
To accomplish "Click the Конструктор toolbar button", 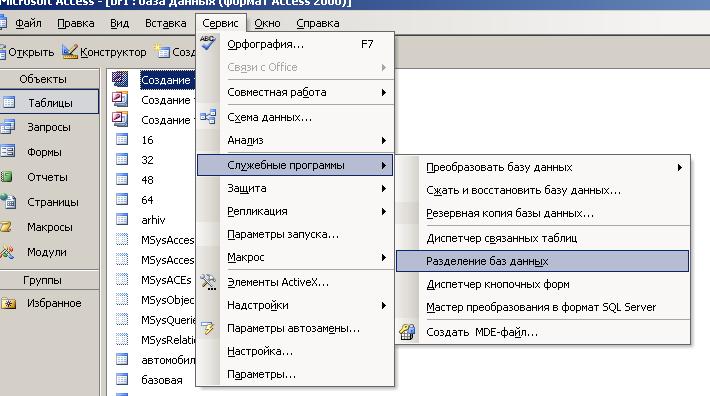I will [x=104, y=52].
